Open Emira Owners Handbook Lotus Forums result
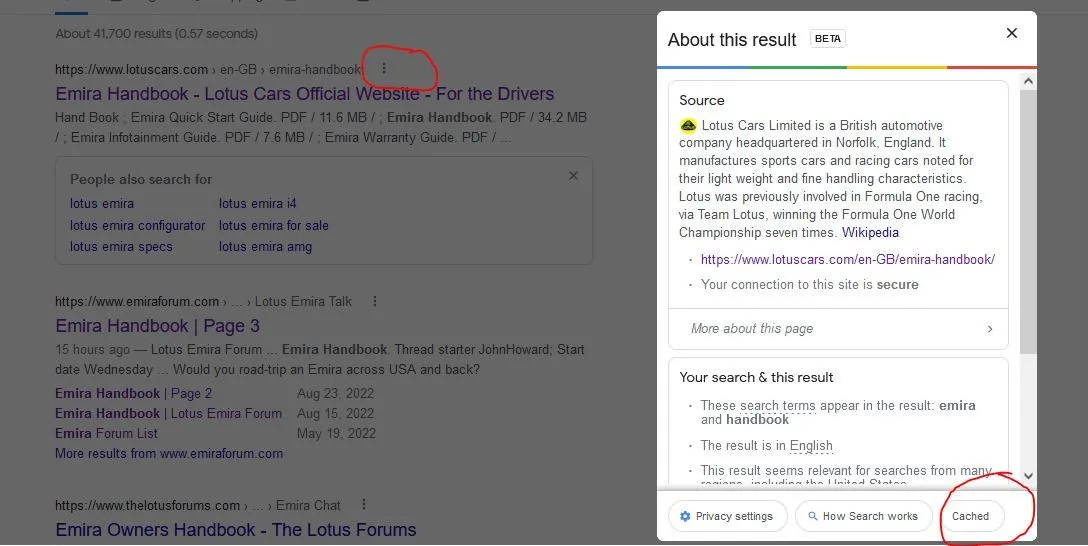 coord(235,530)
